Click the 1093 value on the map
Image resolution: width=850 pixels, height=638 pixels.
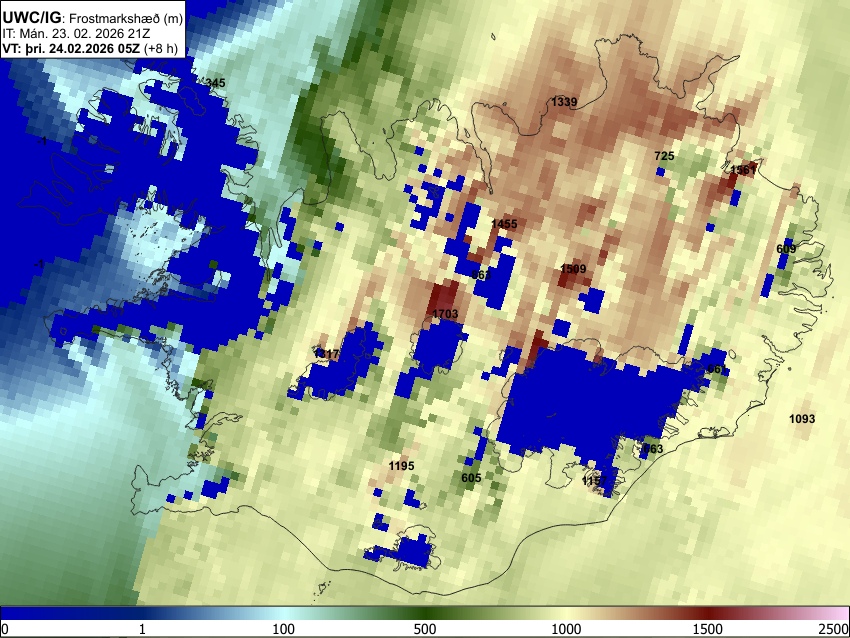[x=802, y=419]
